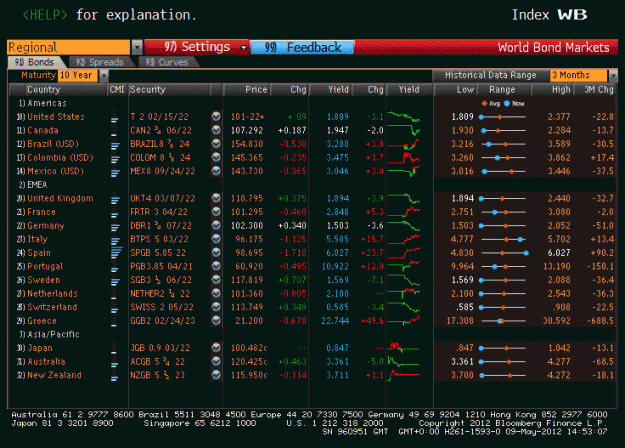Open the chart icon in Australia row
This screenshot has width=625, height=448.
[216, 361]
